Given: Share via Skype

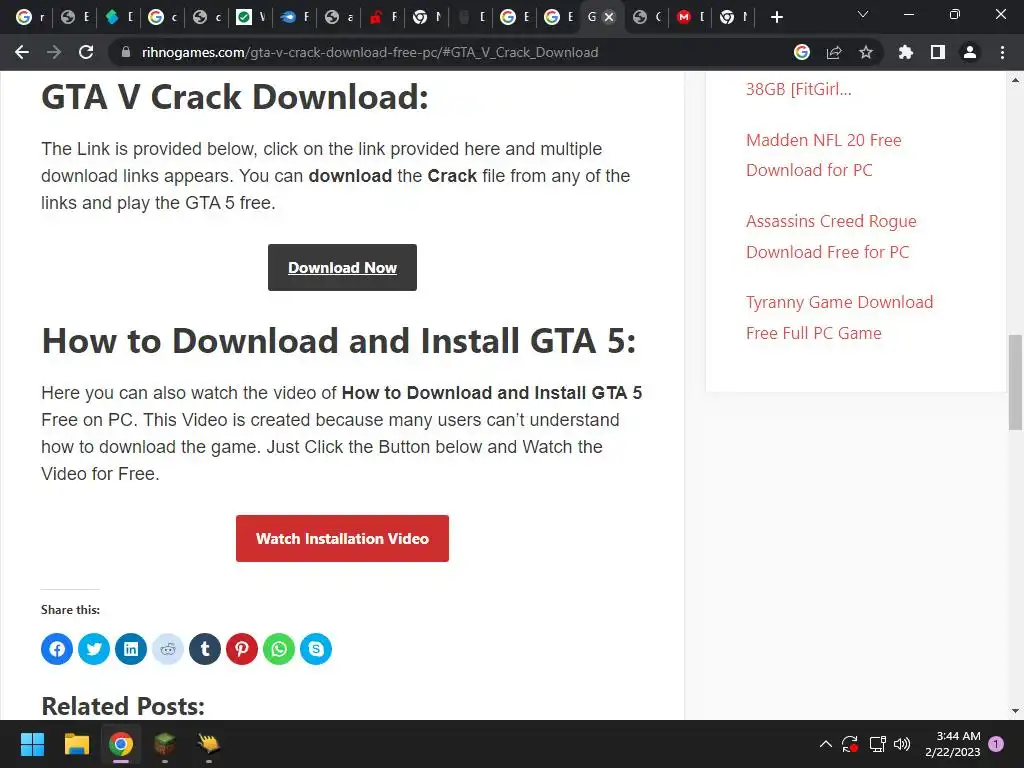Looking at the screenshot, I should pos(316,648).
